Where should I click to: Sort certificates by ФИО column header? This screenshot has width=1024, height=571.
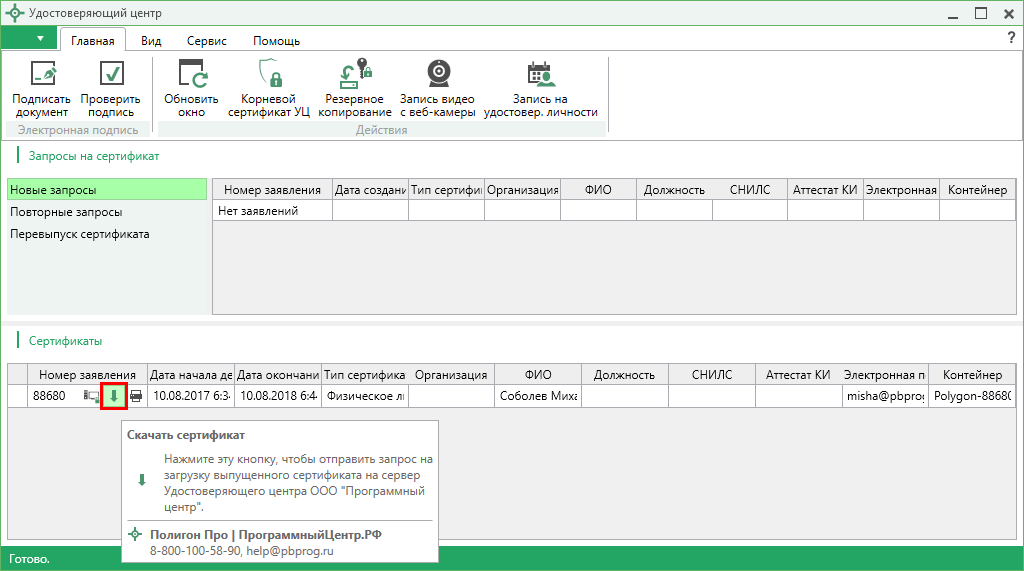coord(538,375)
